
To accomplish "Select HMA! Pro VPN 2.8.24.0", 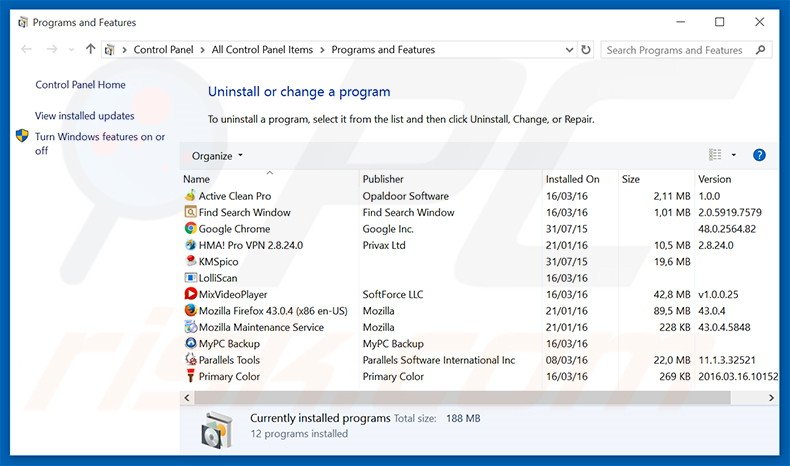I will 250,245.
